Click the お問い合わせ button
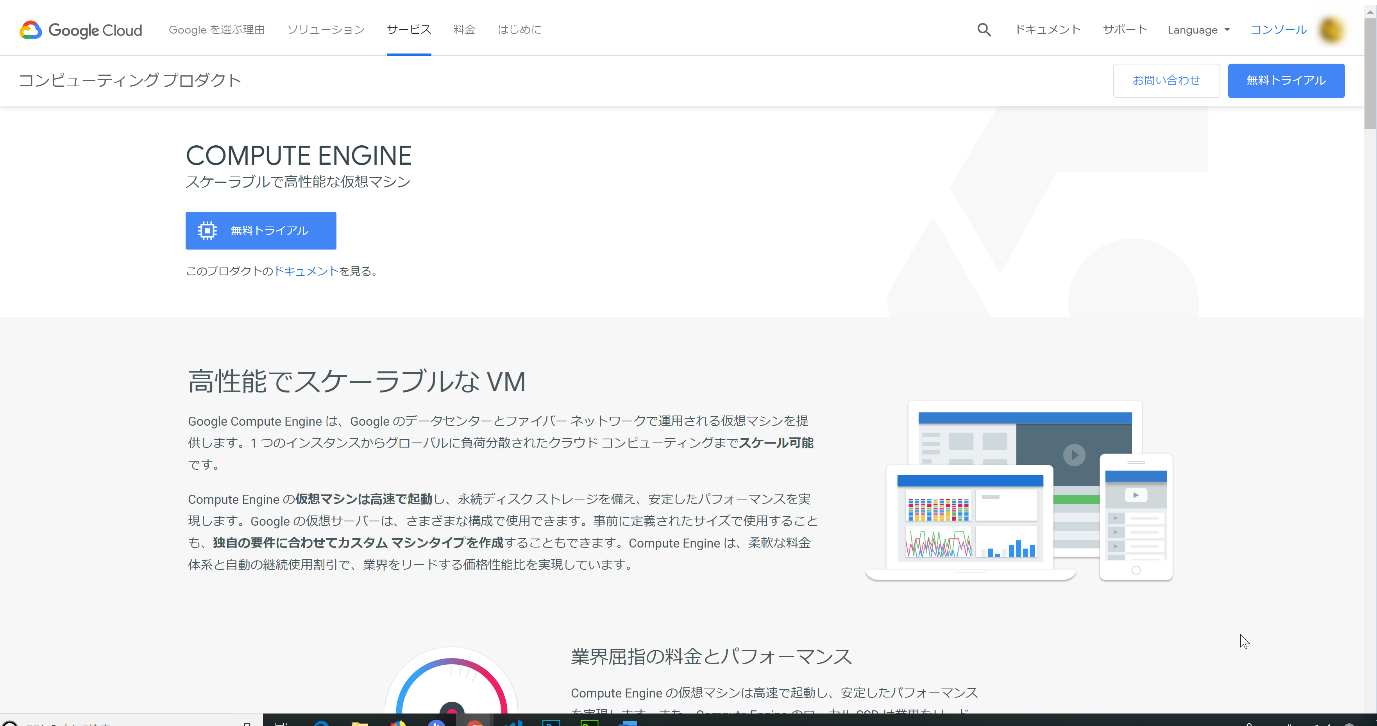 pos(1166,80)
